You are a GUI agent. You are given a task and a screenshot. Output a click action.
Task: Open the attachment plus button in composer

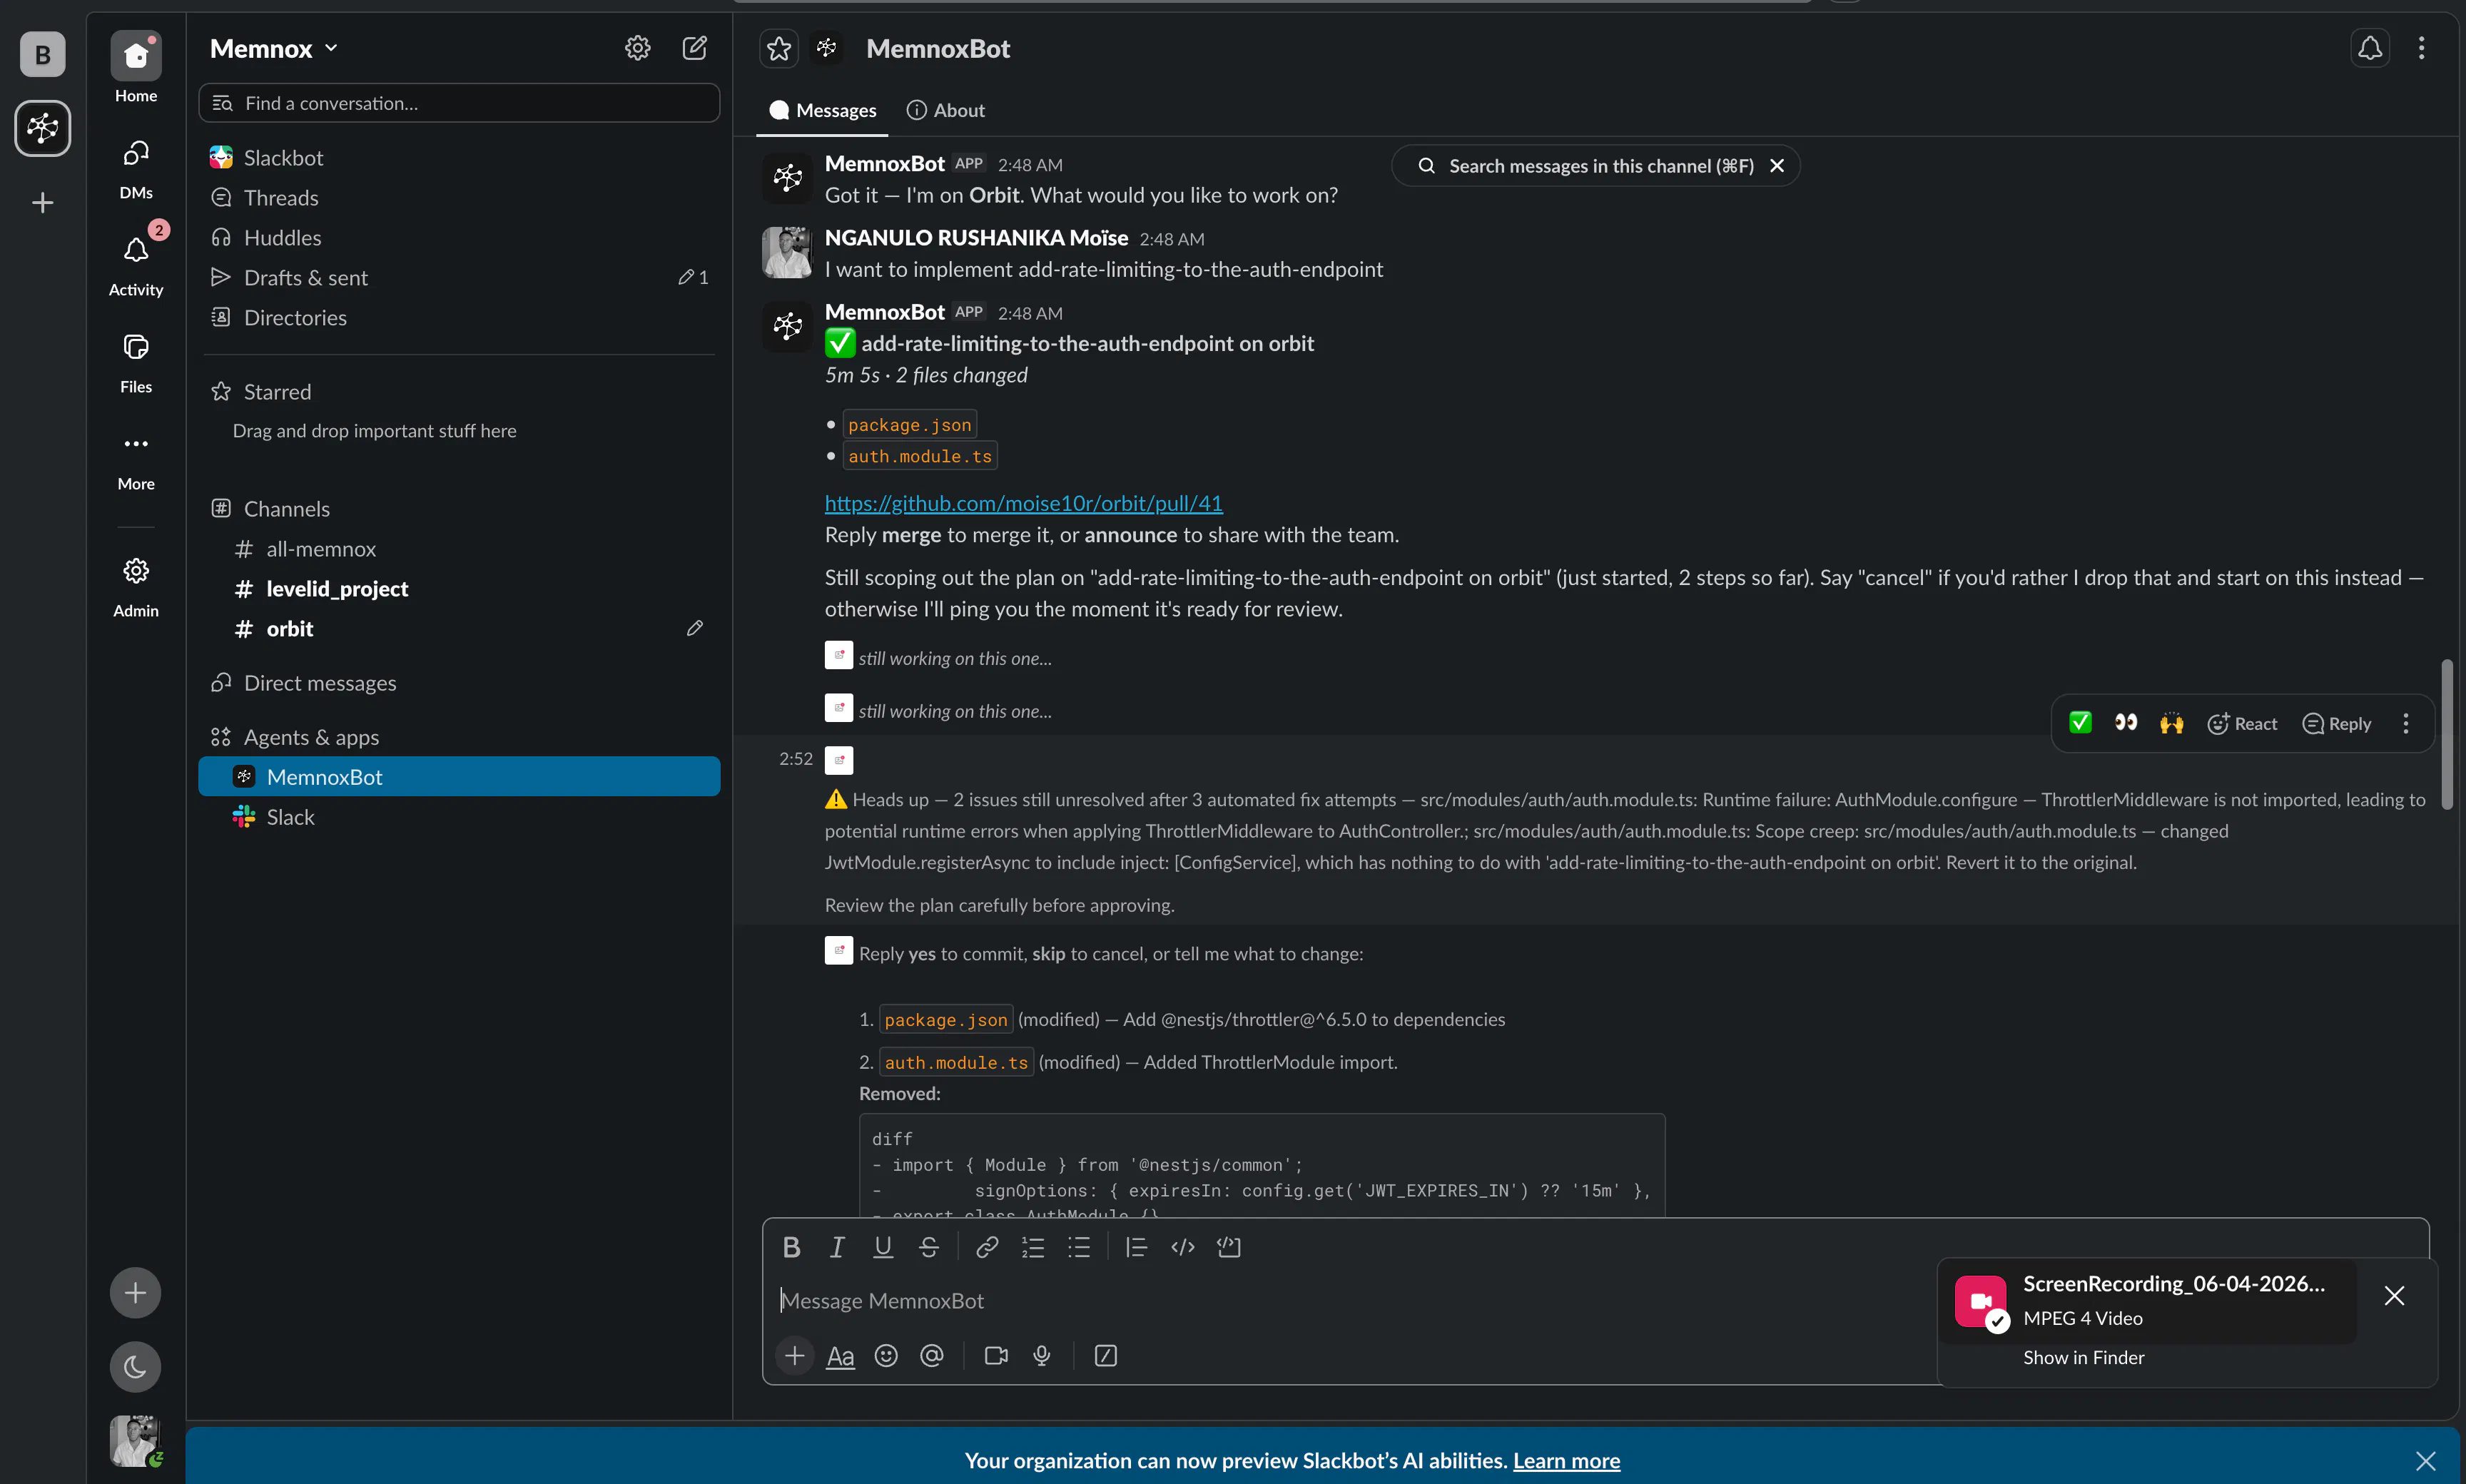[795, 1356]
